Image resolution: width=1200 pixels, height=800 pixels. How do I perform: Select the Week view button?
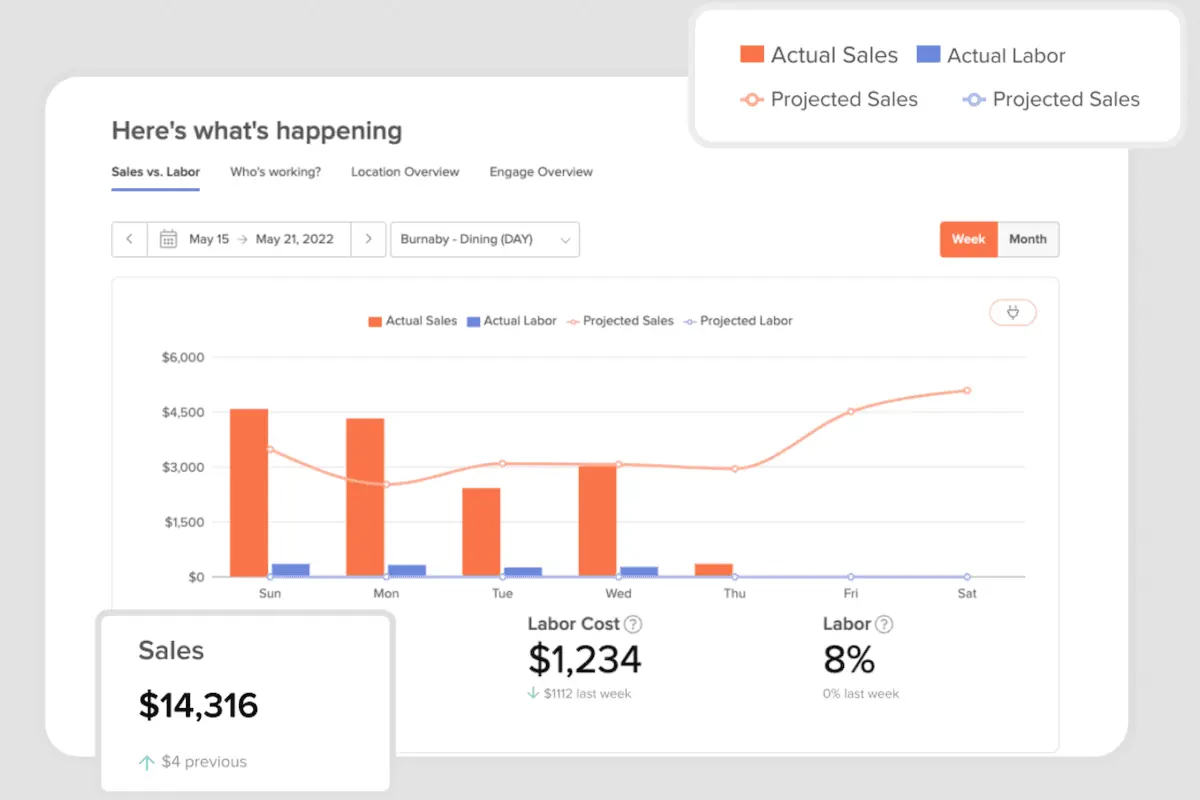(969, 239)
